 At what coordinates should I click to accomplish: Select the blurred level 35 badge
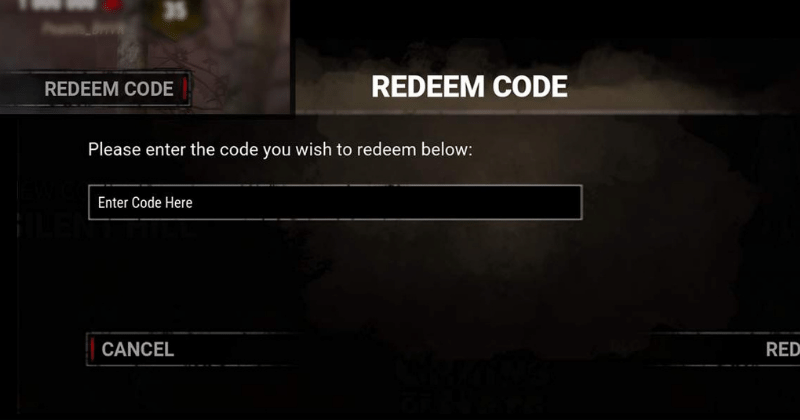tap(173, 15)
